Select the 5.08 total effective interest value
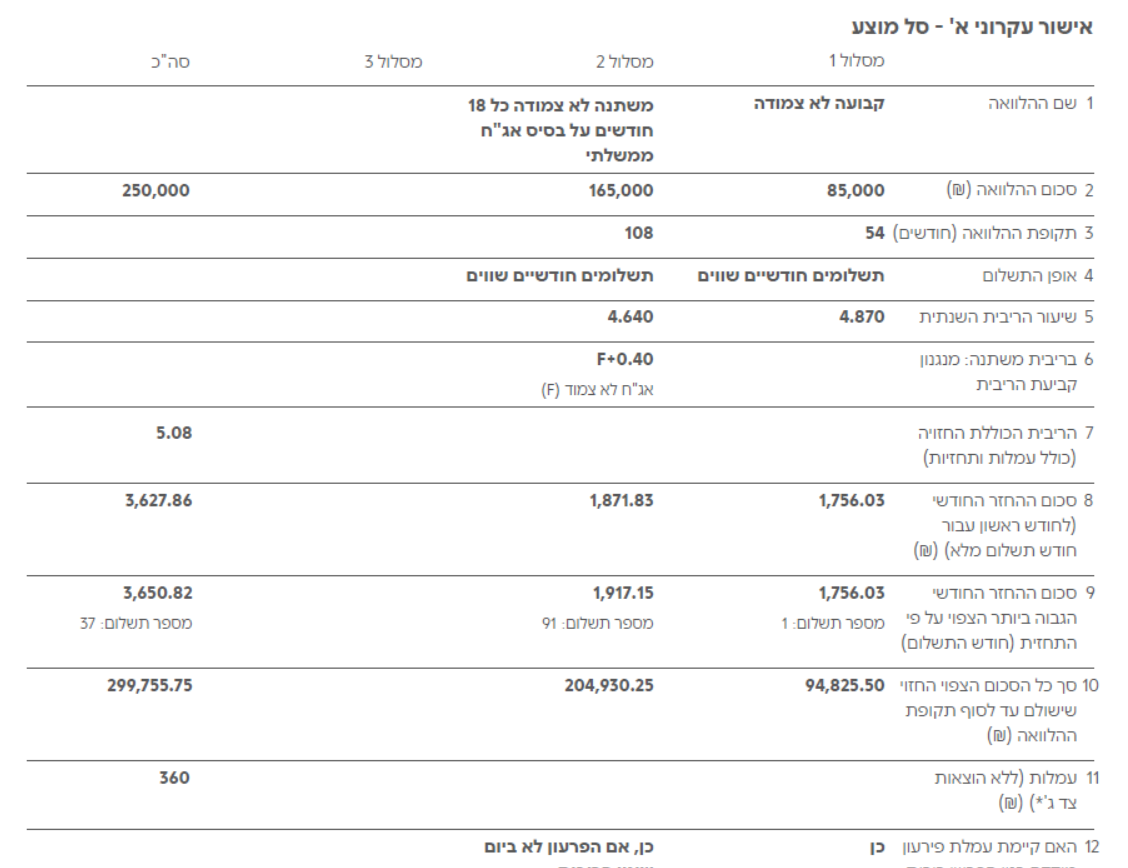The image size is (1128, 868). (x=172, y=433)
